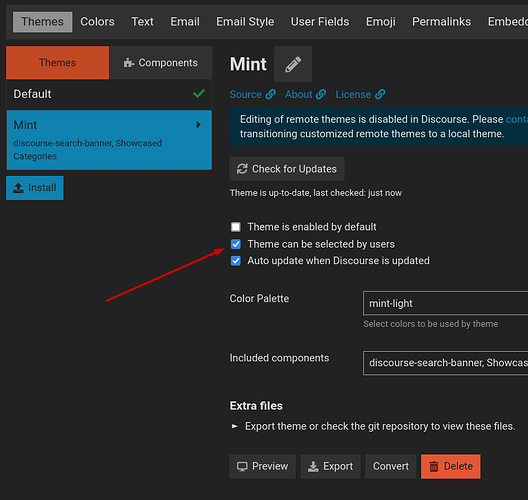This screenshot has height=500, width=528.
Task: Expand the Extra files disclosure triangle
Action: (234, 426)
